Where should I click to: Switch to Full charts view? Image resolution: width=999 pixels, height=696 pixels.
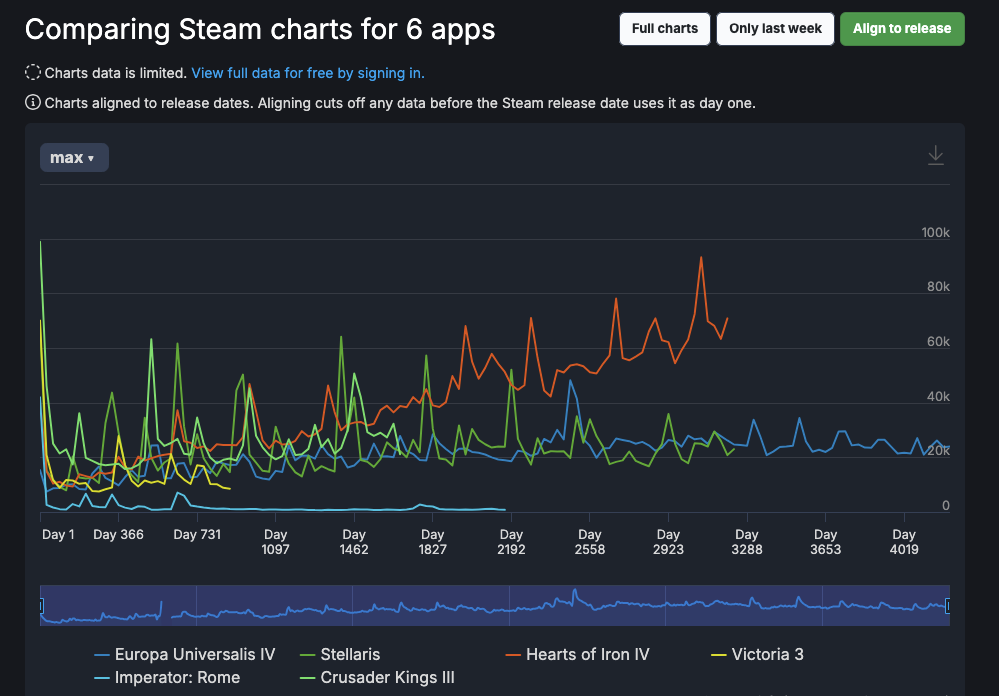tap(665, 29)
